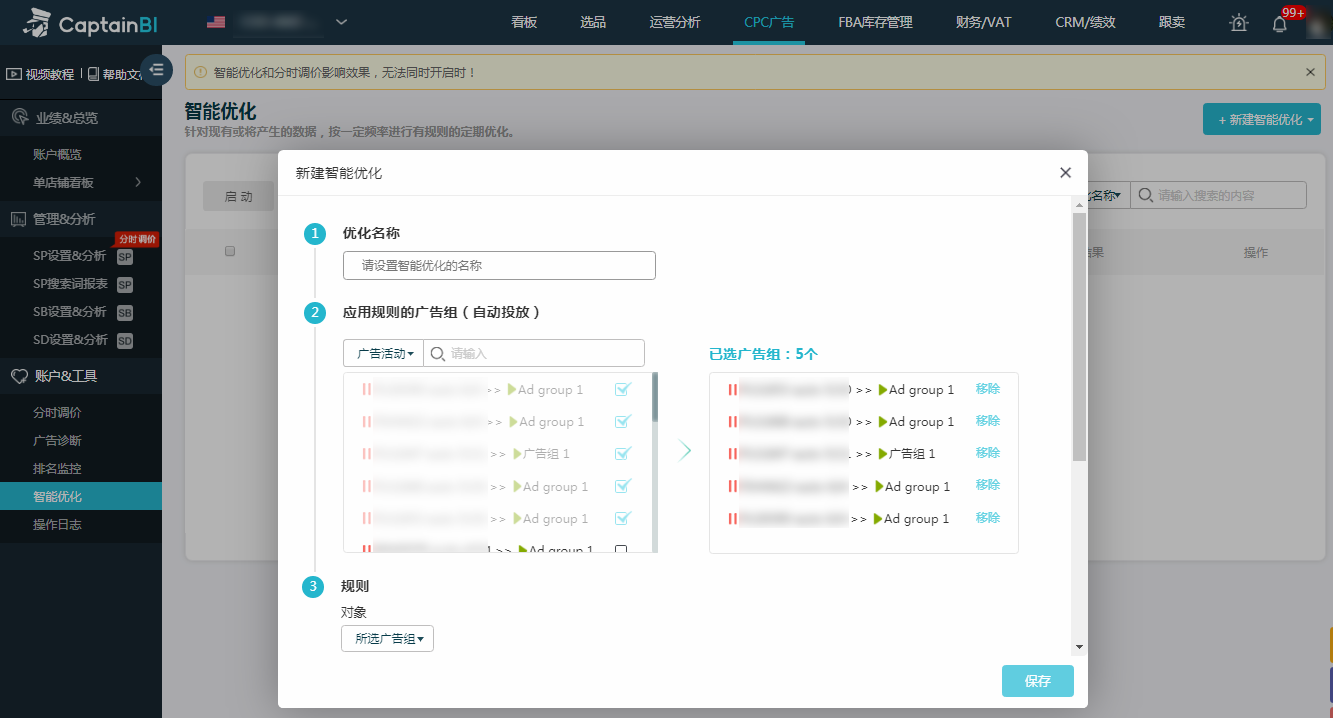Open 帮助文档 help document icon
The image size is (1333, 718).
pos(93,74)
